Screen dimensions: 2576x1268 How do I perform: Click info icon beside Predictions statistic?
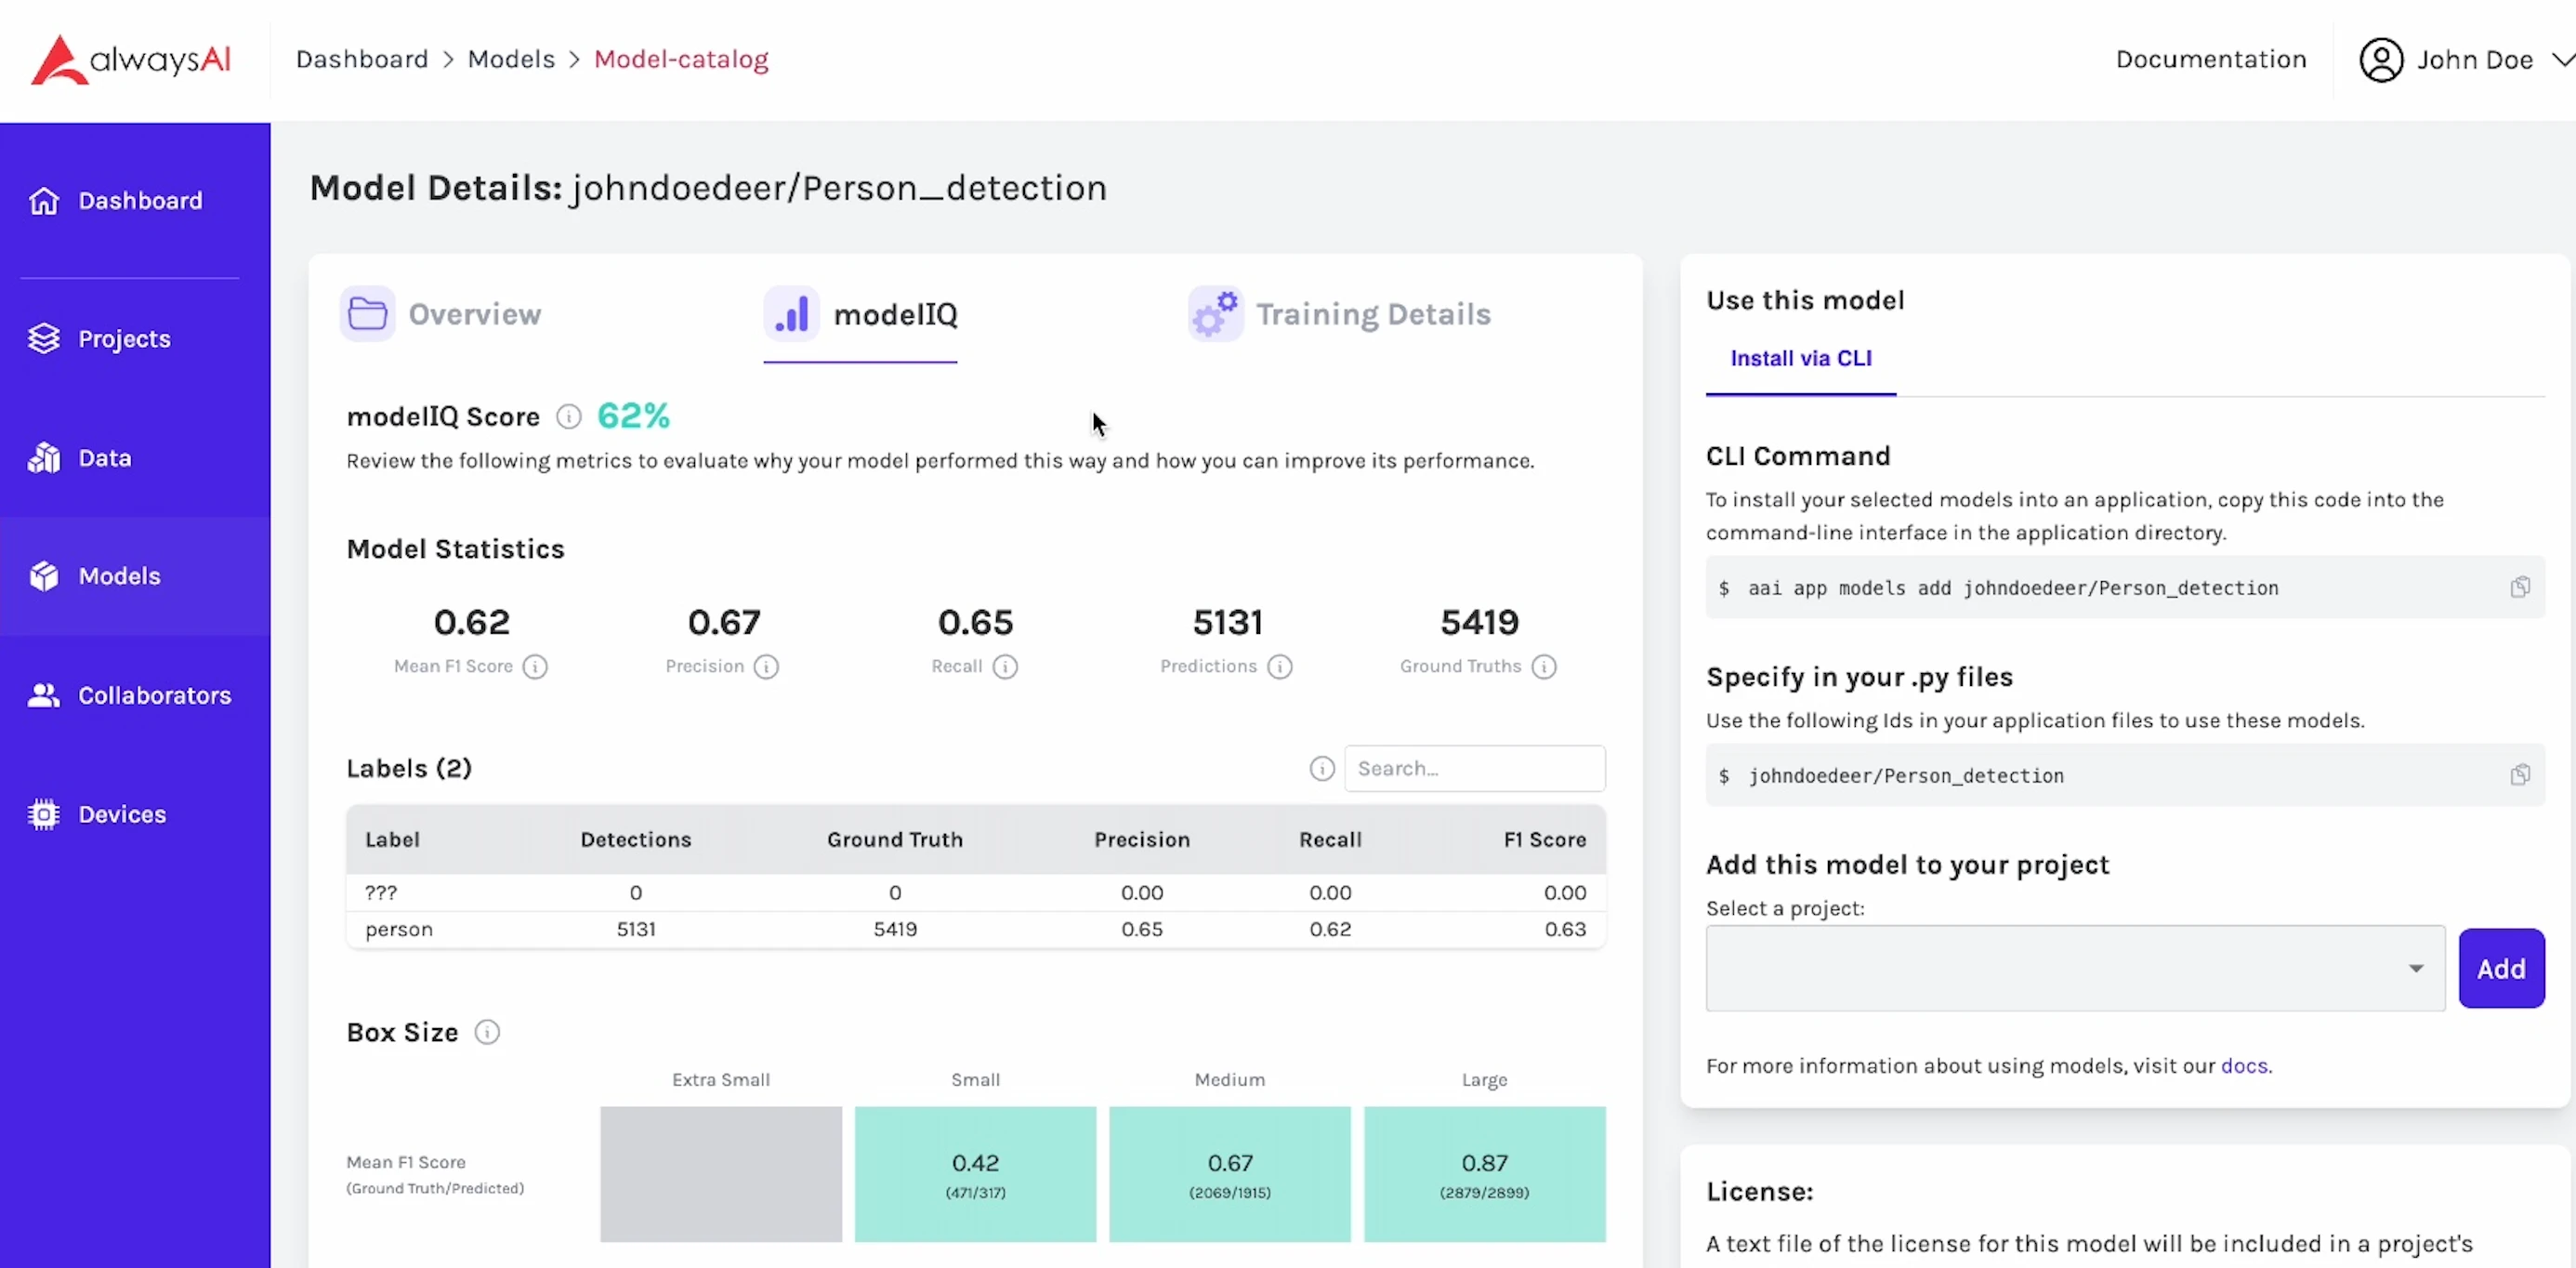[1280, 667]
